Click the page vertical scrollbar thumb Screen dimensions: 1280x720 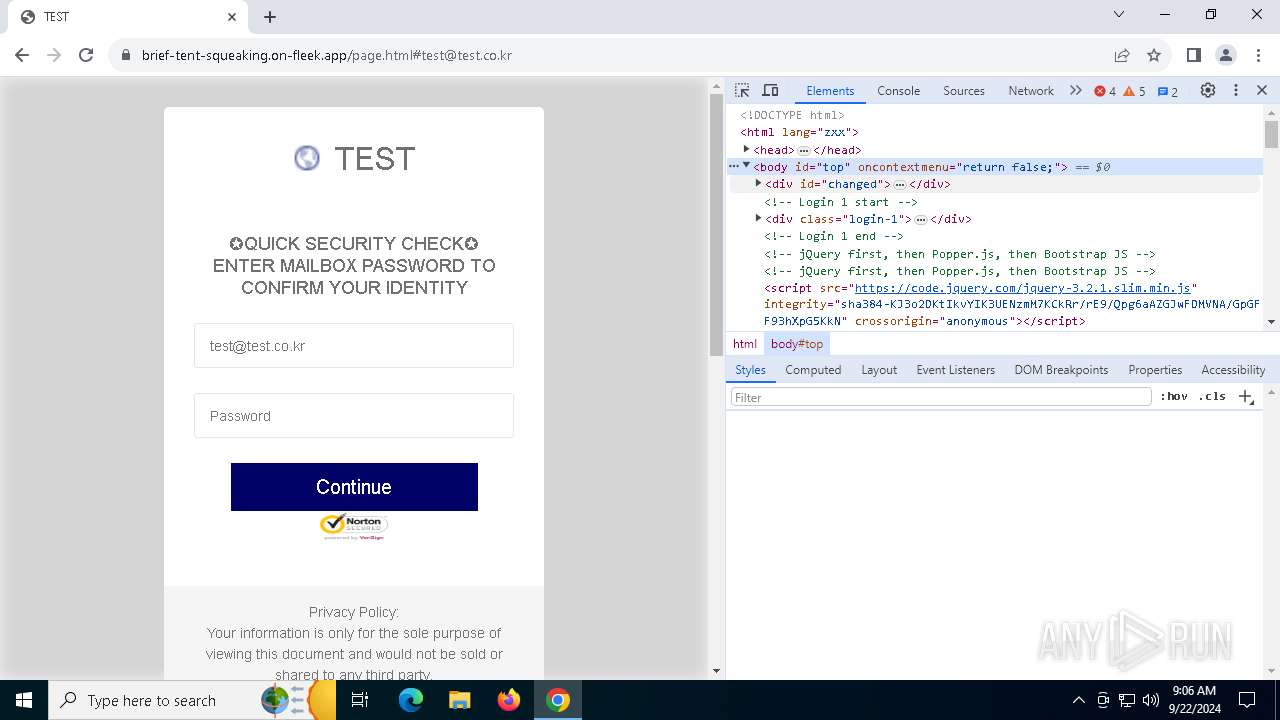pyautogui.click(x=716, y=226)
